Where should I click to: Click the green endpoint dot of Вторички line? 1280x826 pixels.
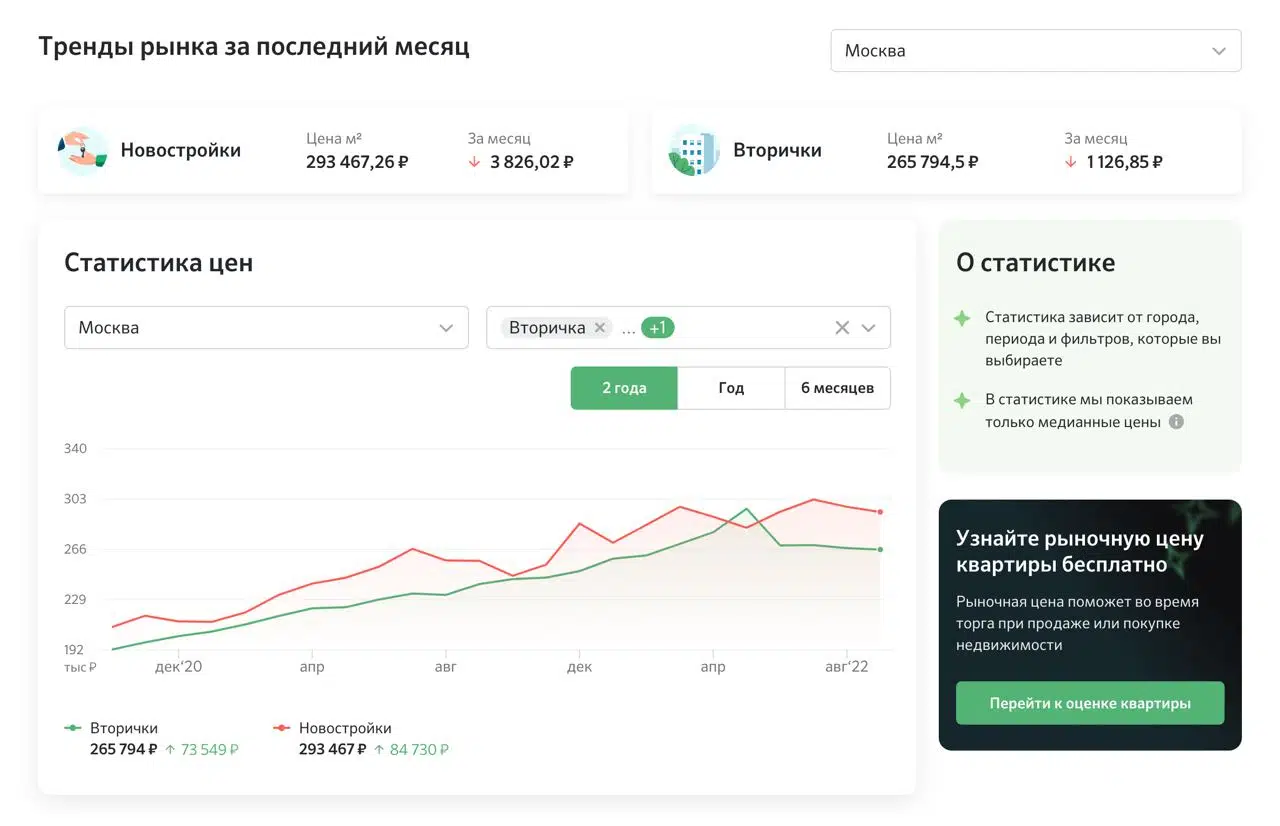(x=880, y=549)
